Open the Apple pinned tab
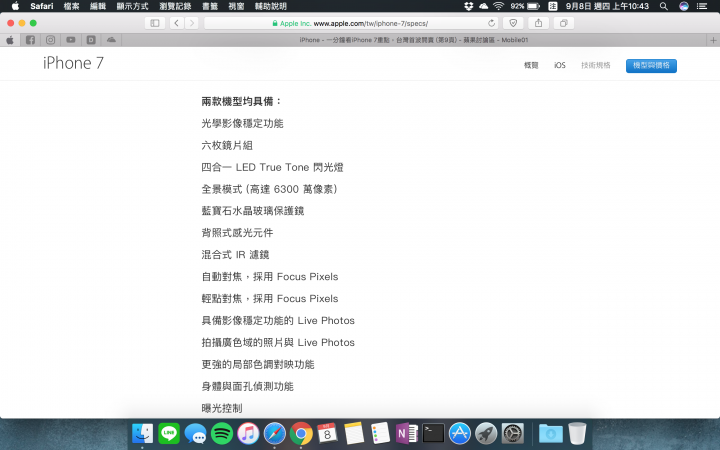 10,40
